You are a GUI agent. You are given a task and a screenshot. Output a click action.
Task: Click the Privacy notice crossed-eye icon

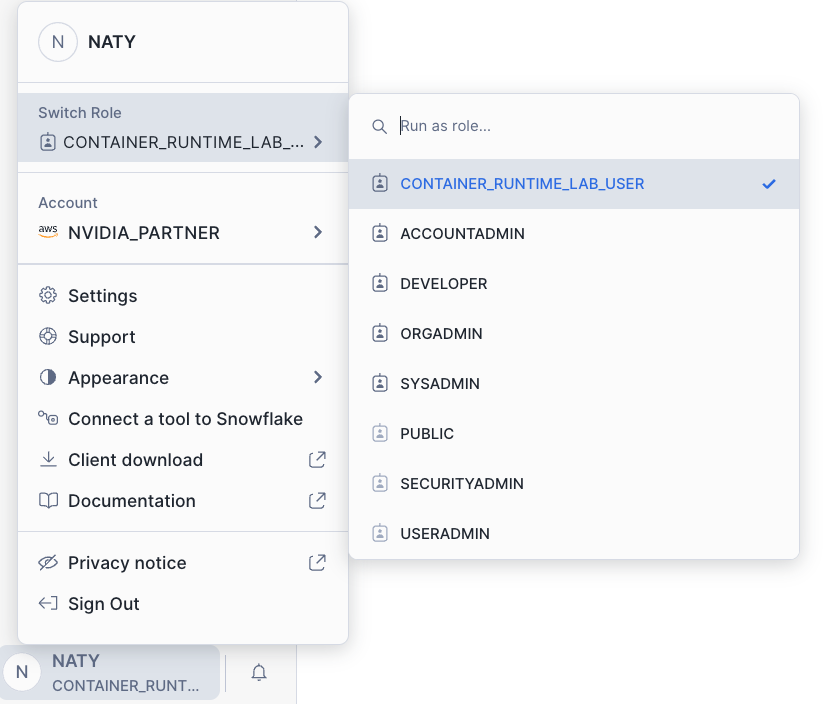(x=48, y=563)
